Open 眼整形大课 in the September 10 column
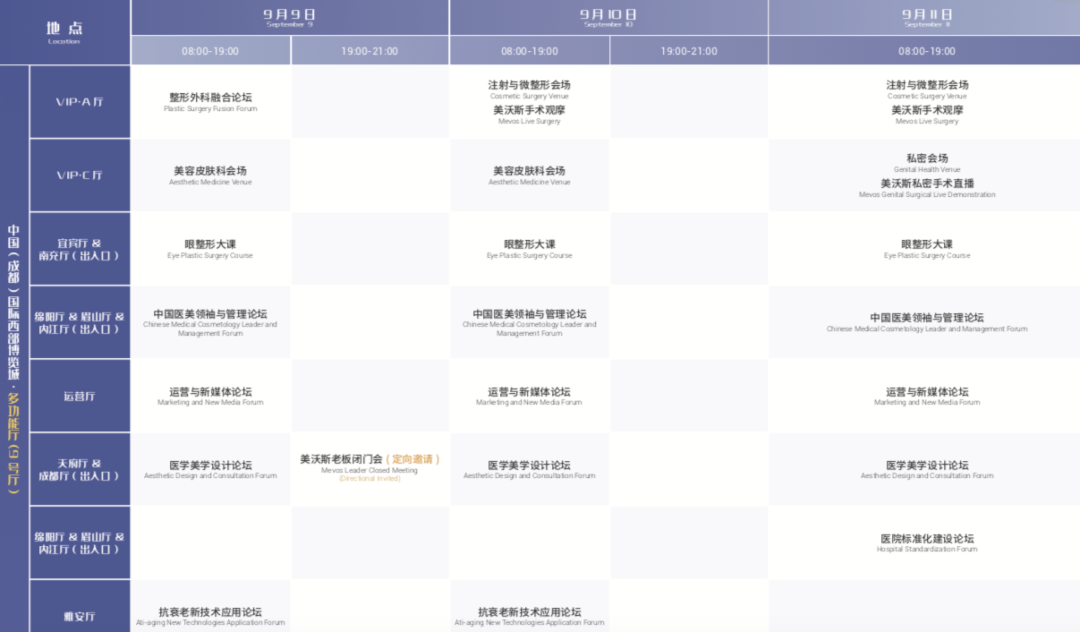 pos(530,249)
